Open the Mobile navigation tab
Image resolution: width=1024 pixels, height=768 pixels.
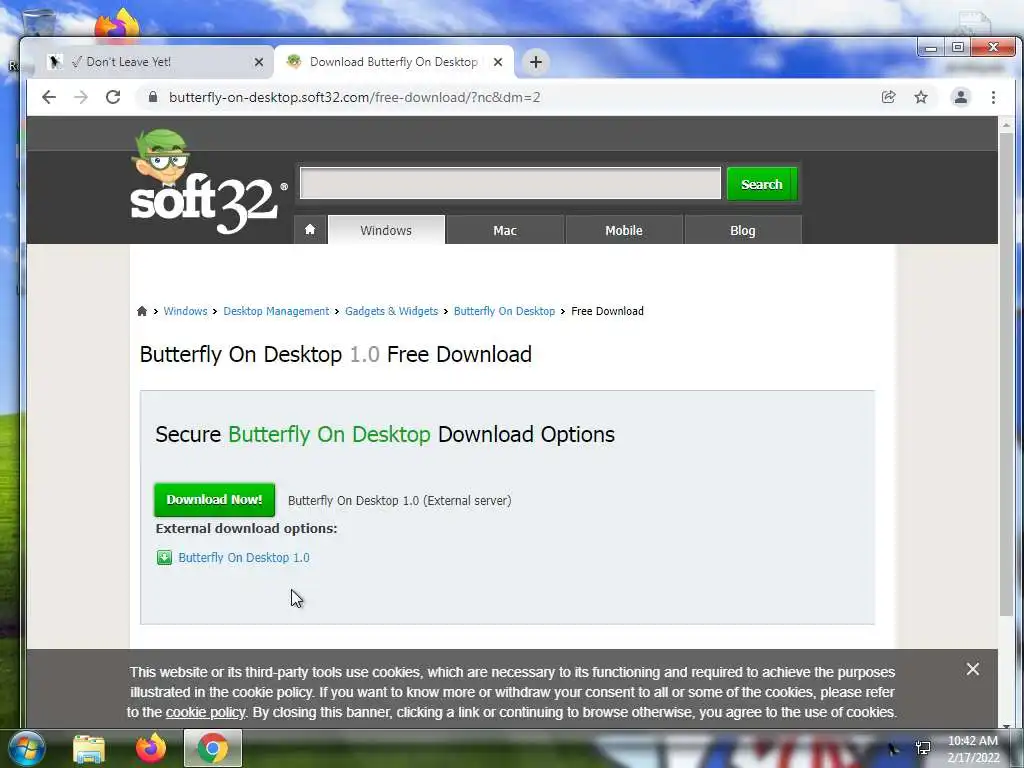(624, 230)
